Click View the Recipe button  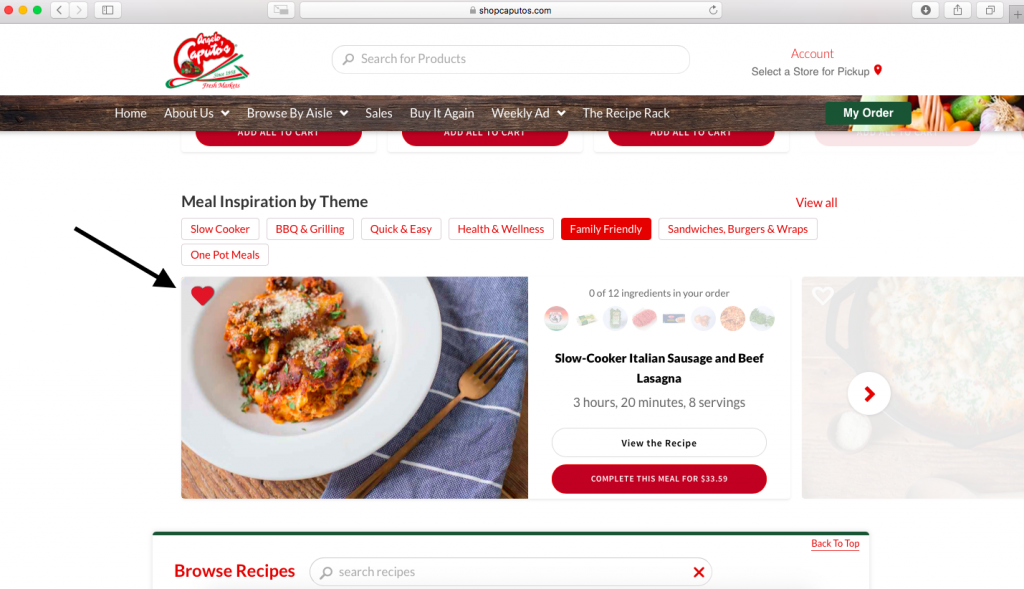point(659,443)
